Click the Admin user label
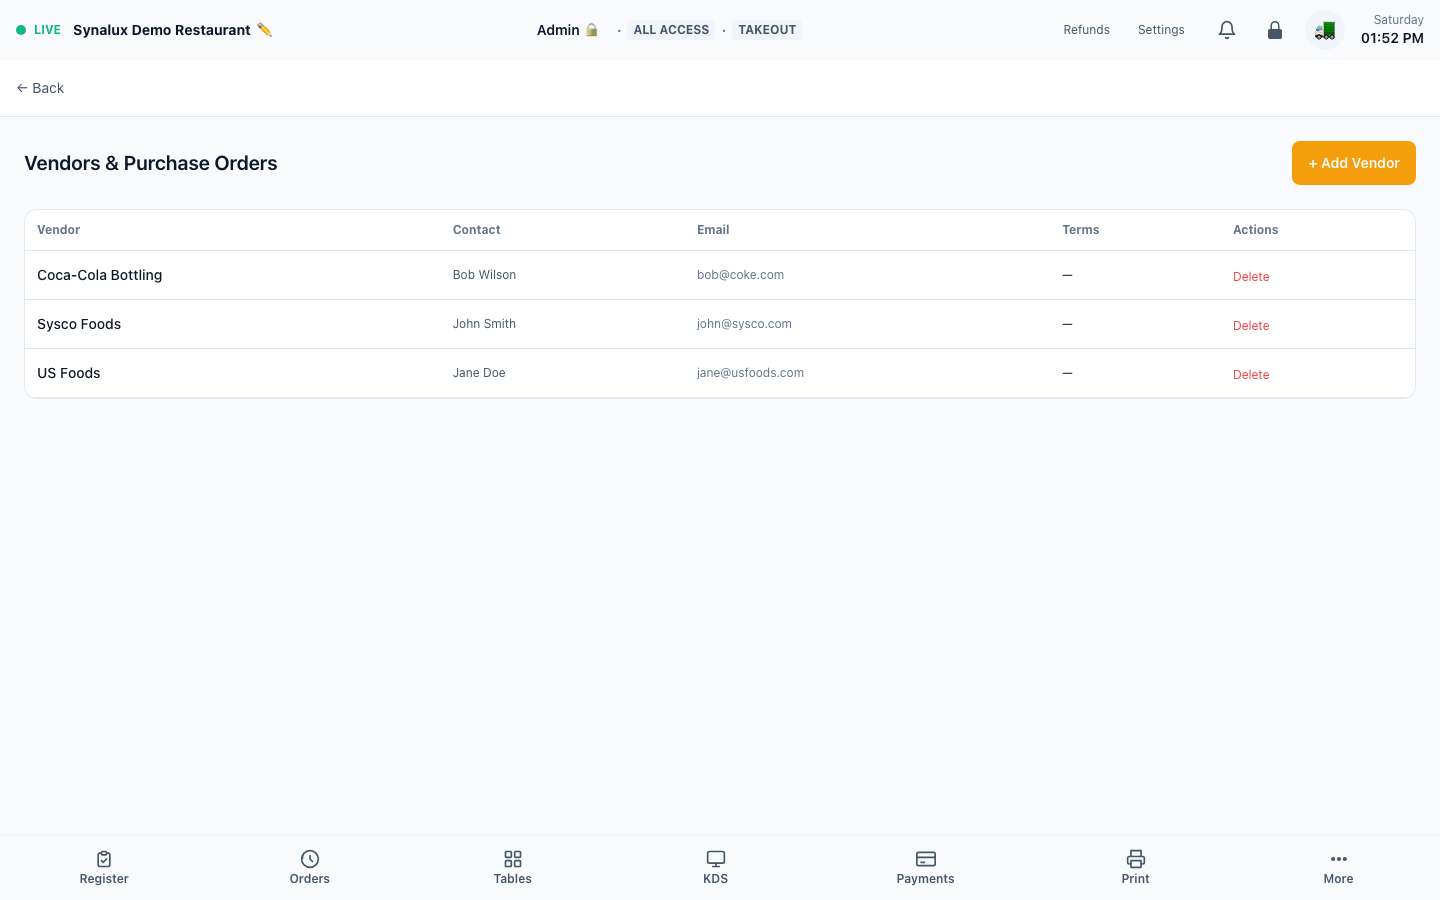The image size is (1440, 900). [x=558, y=30]
